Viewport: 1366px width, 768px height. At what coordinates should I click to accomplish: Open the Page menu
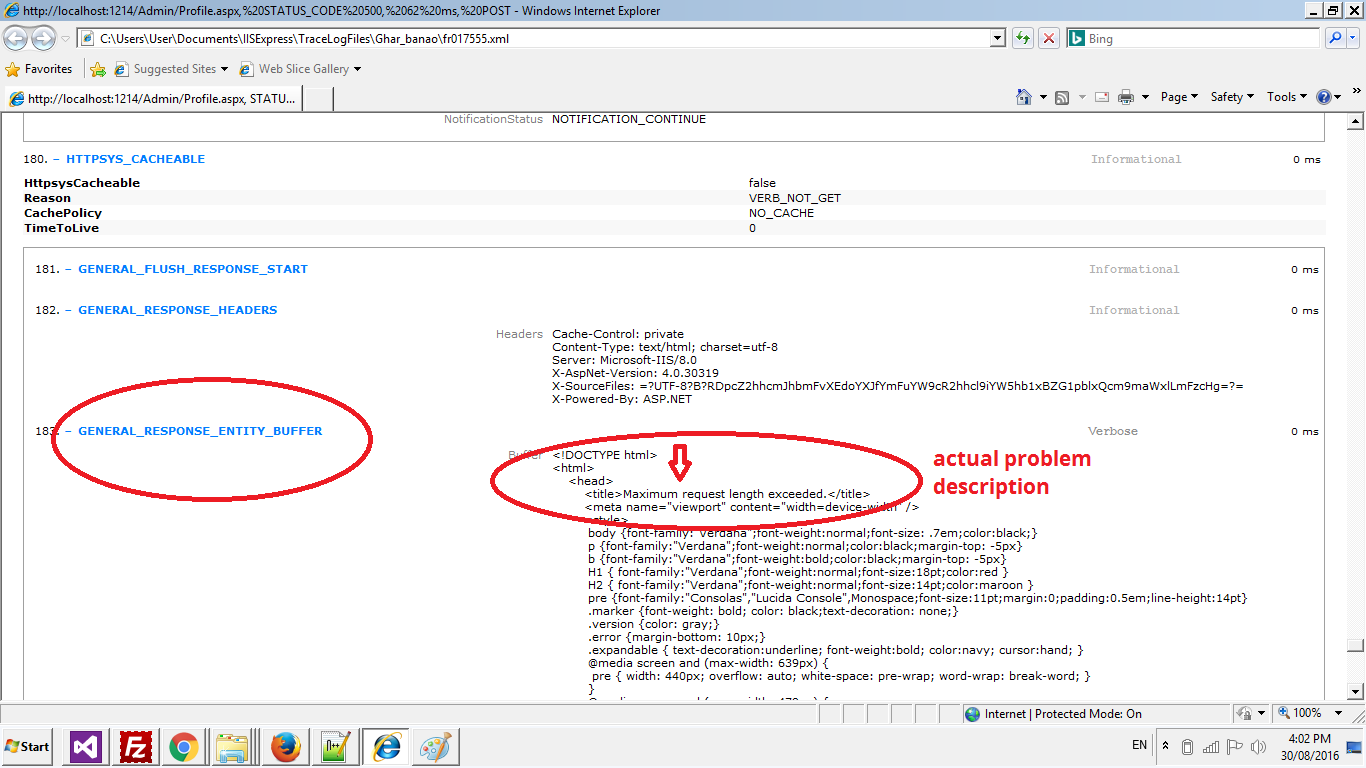pos(1180,97)
